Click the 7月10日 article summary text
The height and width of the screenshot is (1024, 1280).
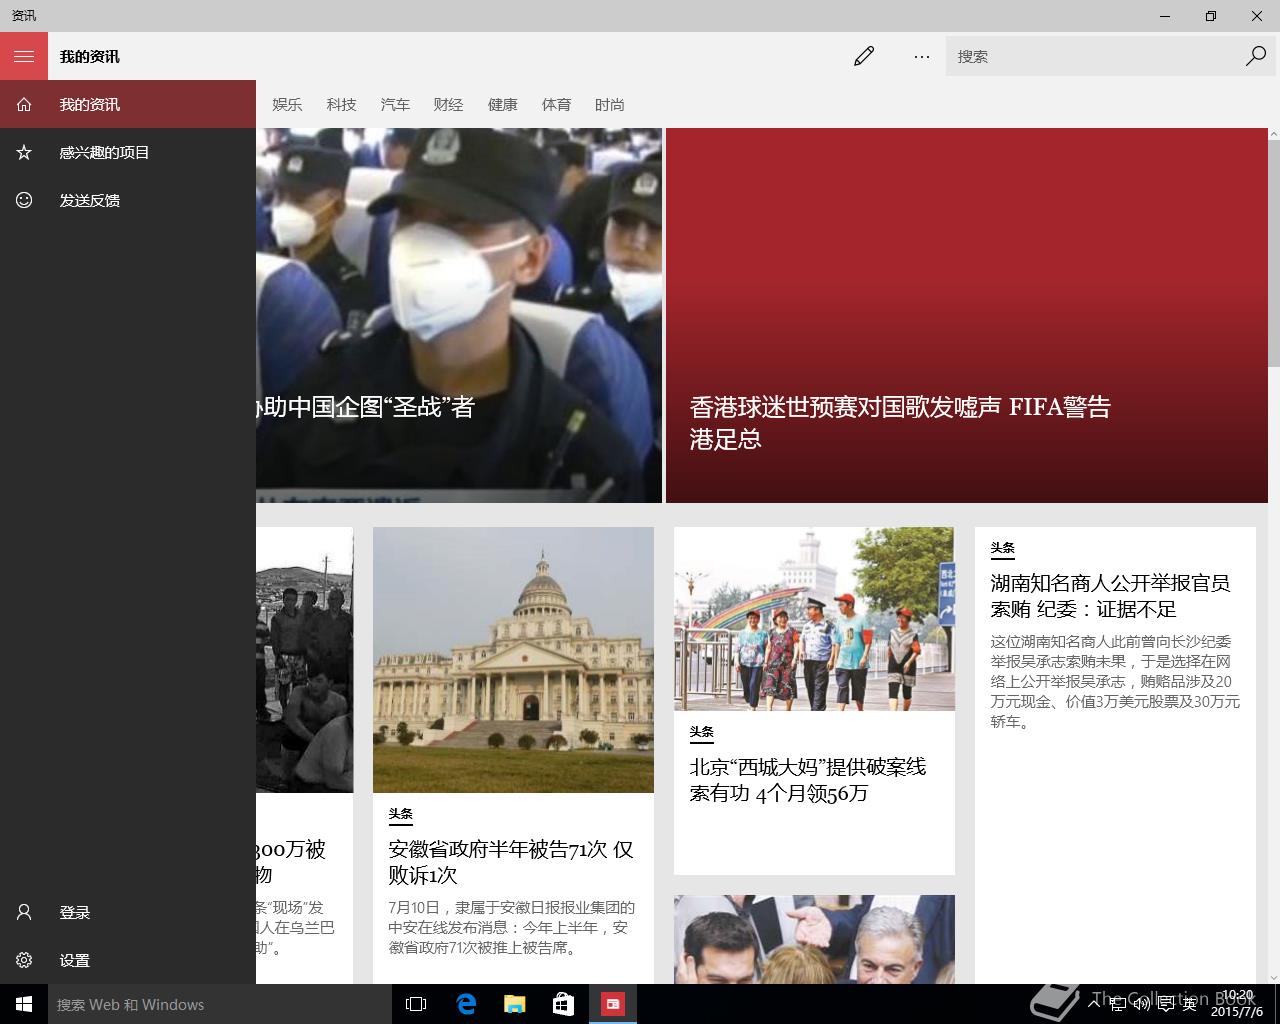pos(512,927)
